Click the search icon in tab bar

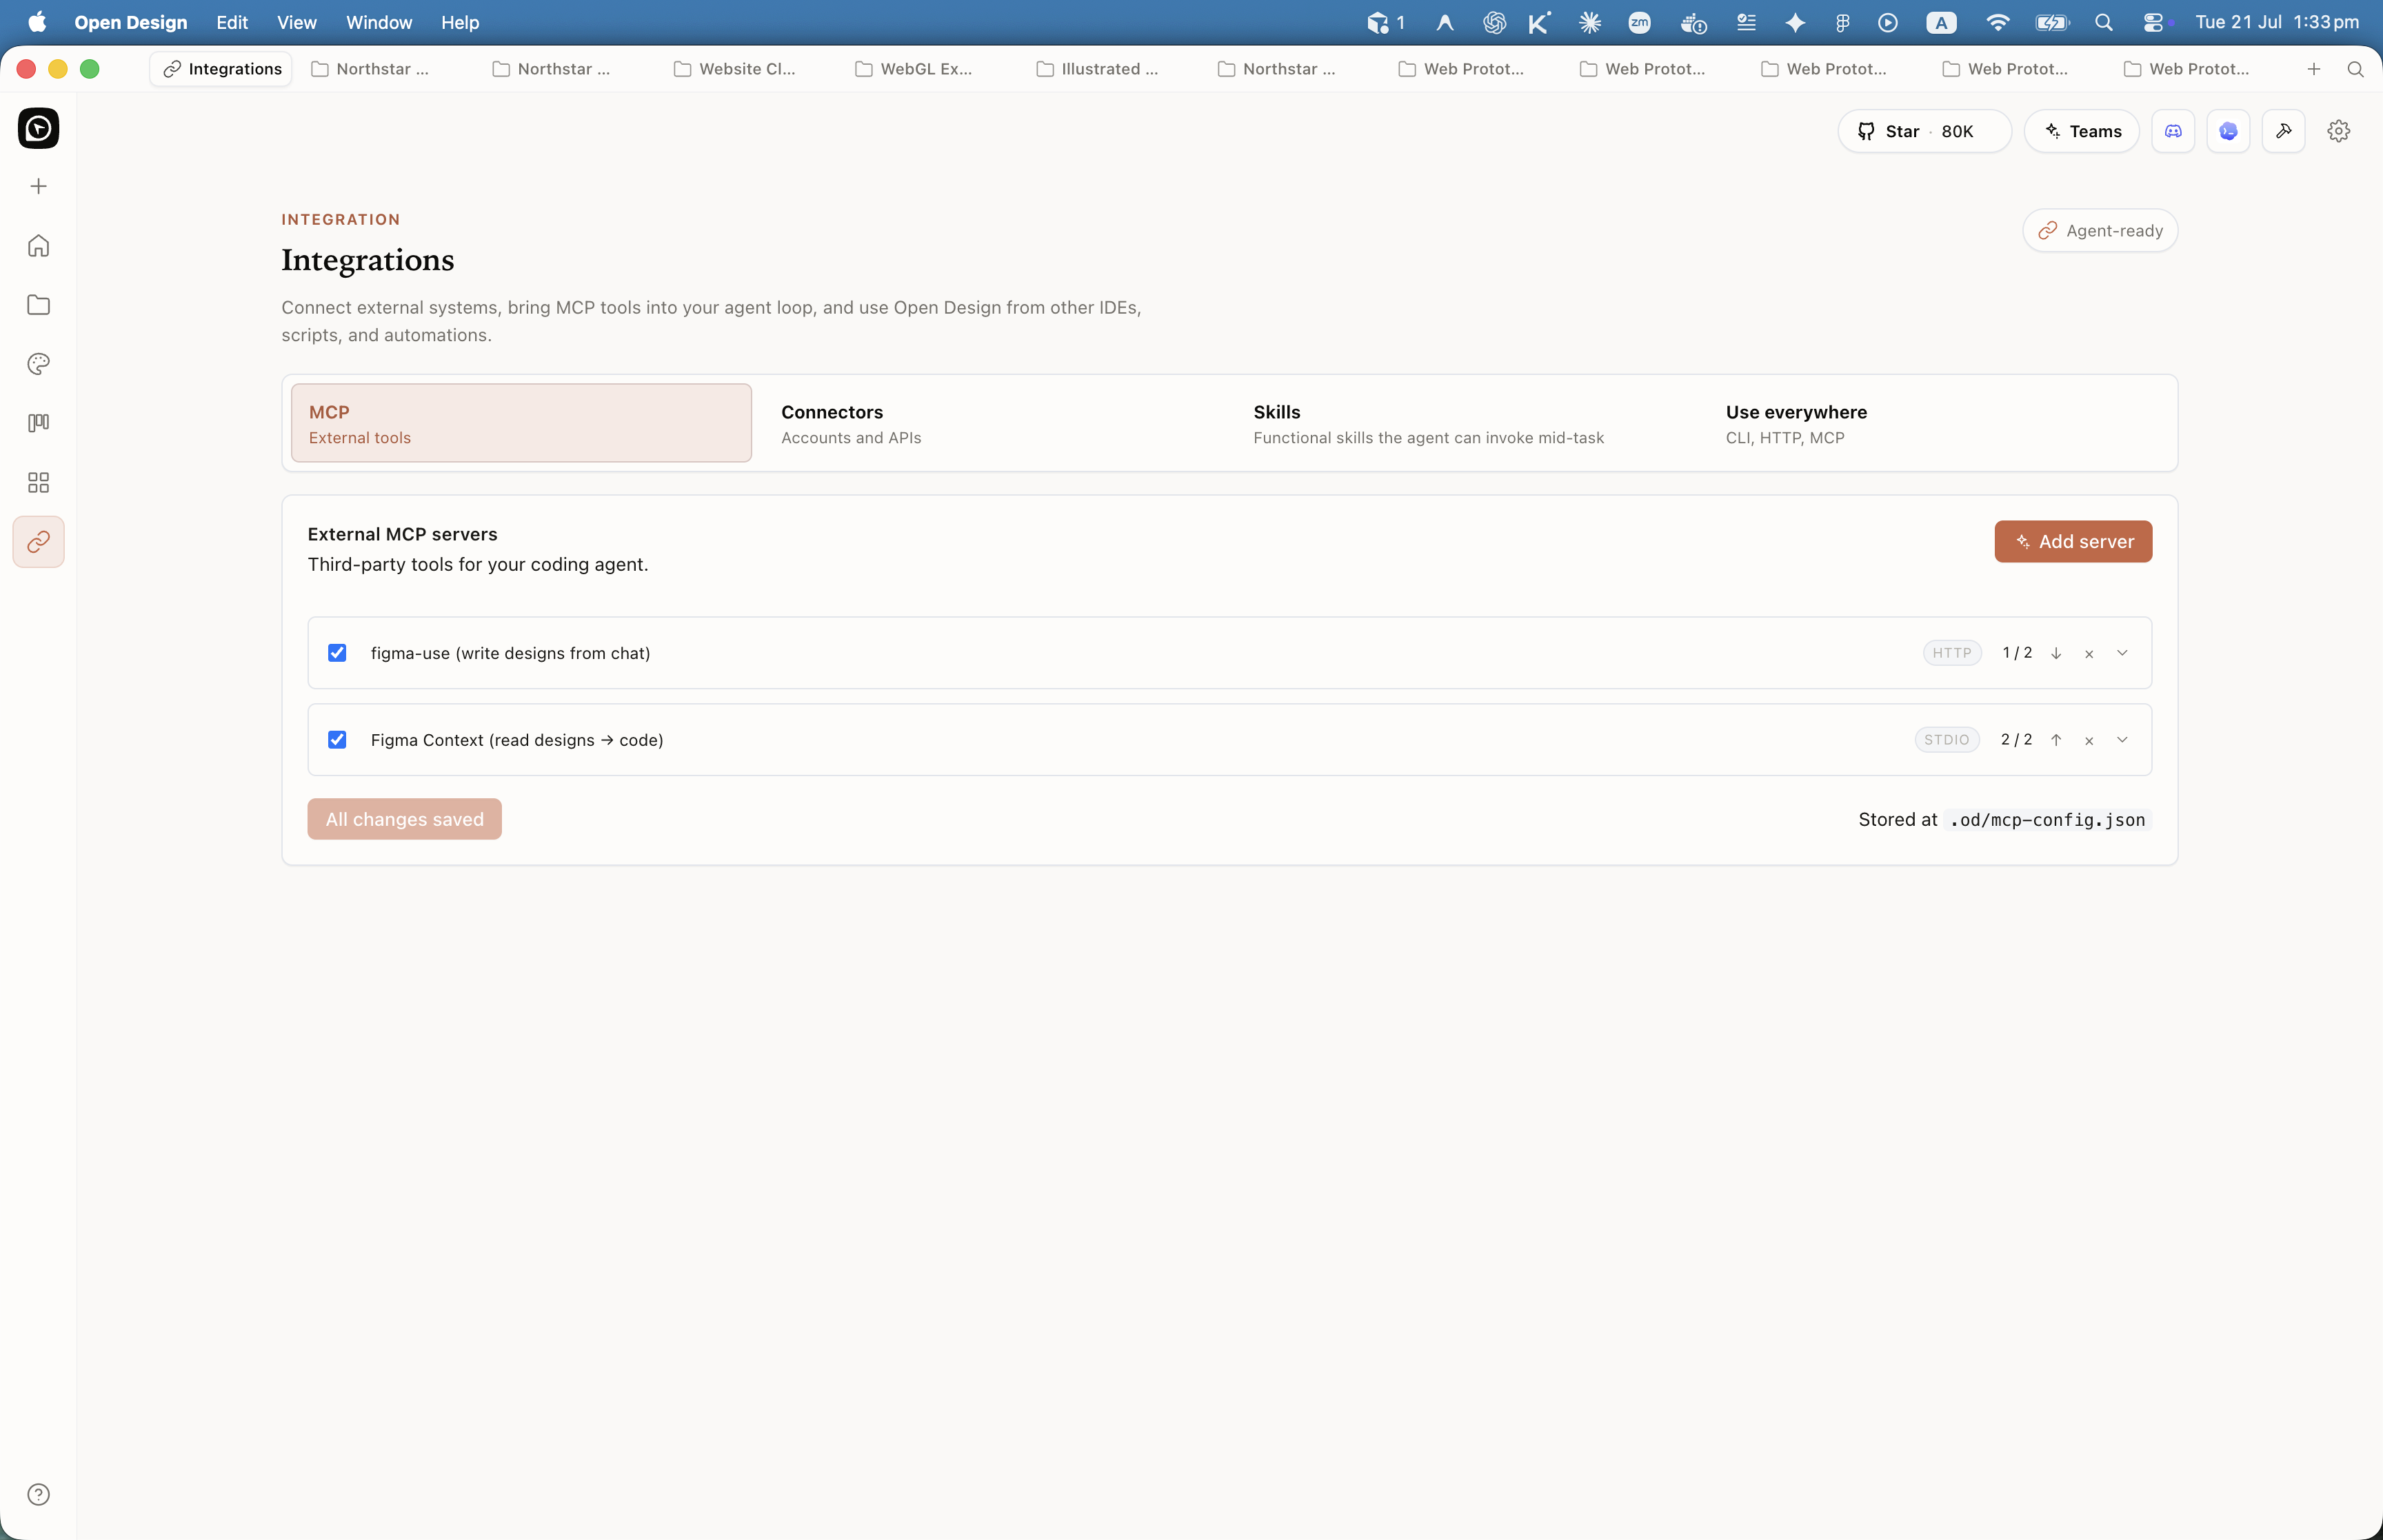coord(2355,69)
